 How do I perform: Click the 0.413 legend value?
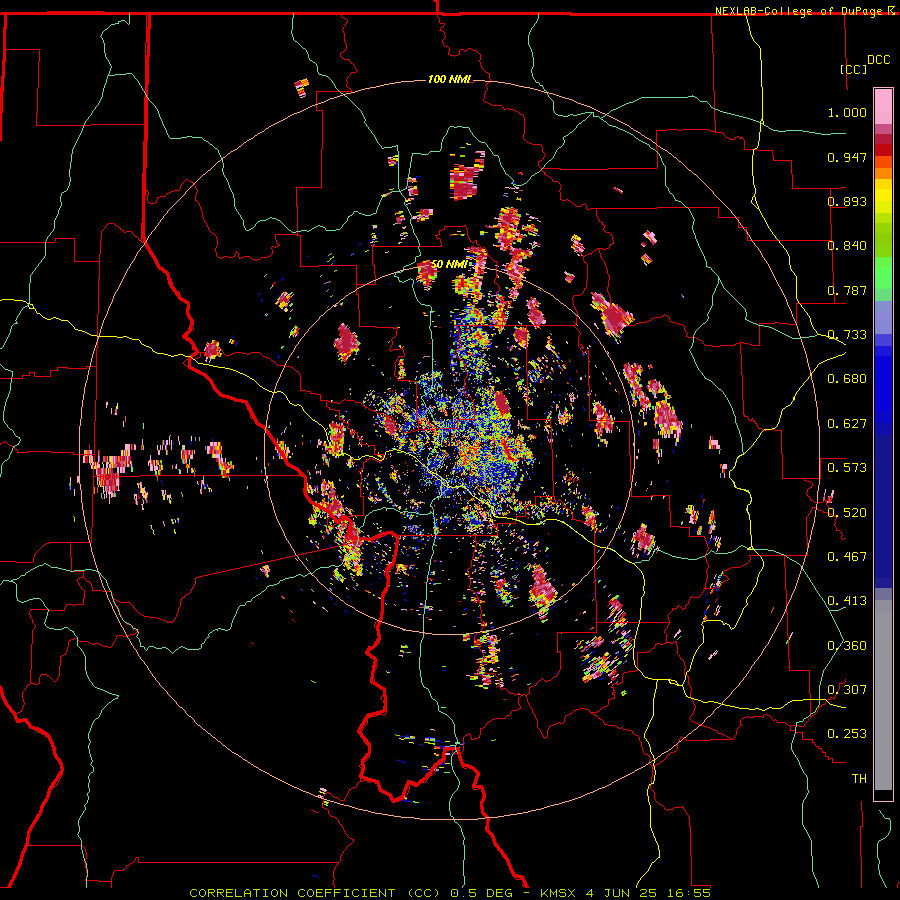[x=847, y=601]
